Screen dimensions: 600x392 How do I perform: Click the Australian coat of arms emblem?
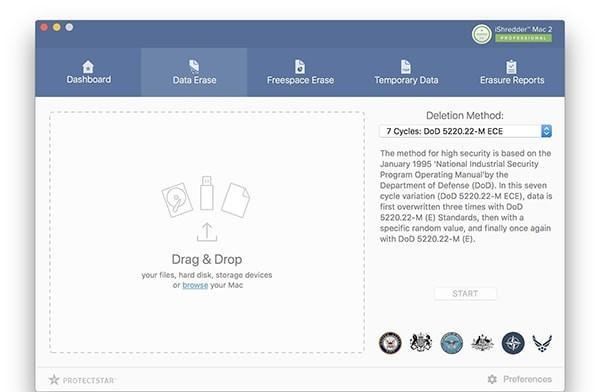[x=482, y=343]
